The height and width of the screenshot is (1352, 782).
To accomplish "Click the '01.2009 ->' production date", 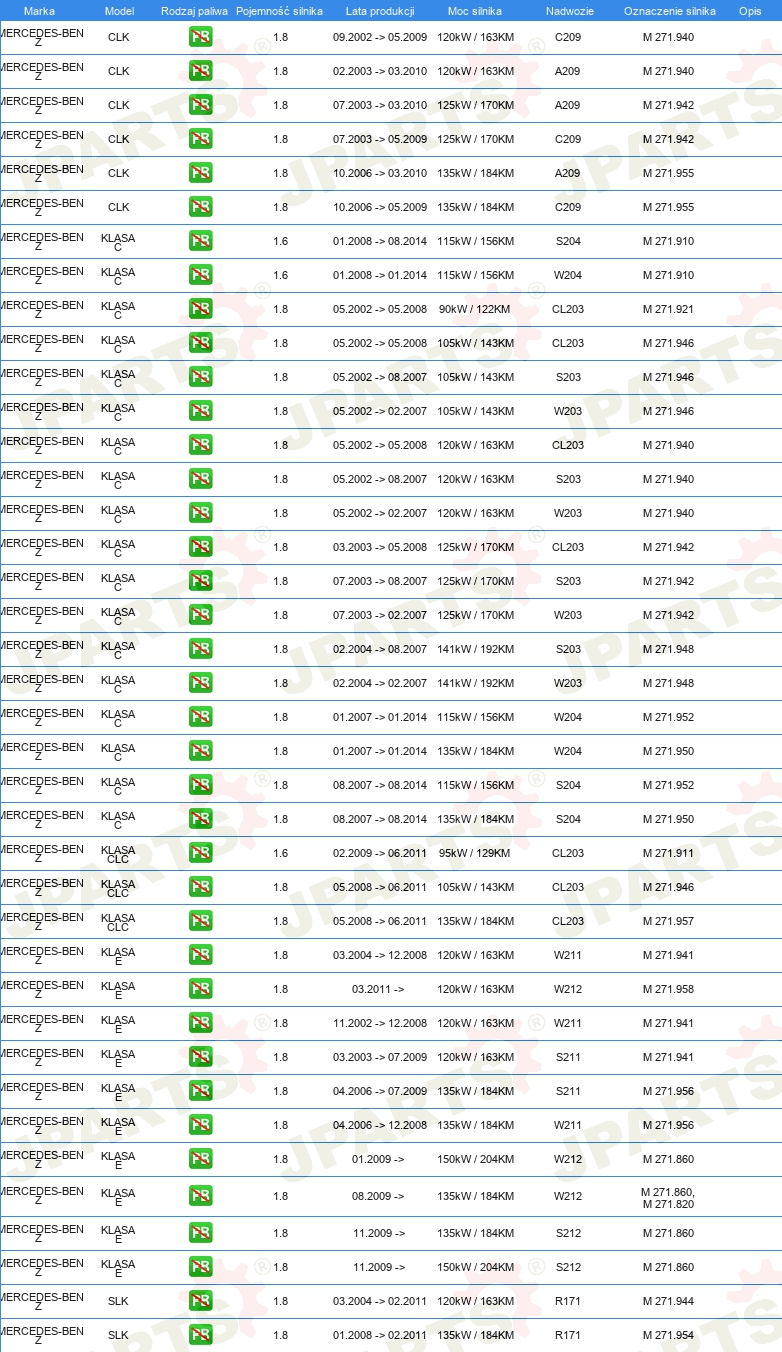I will pyautogui.click(x=378, y=1159).
